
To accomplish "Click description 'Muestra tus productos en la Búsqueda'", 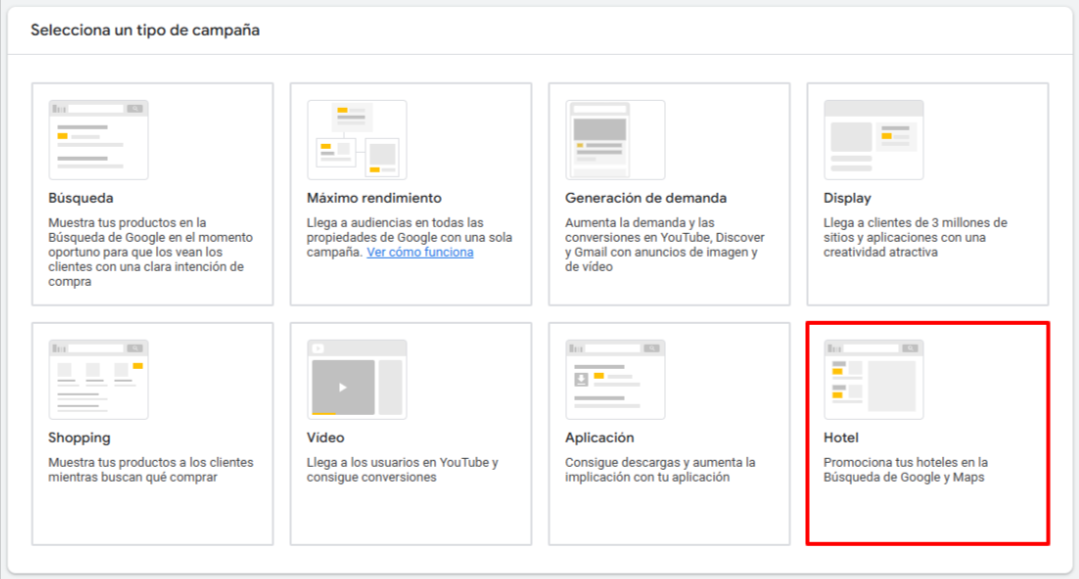I will 151,252.
